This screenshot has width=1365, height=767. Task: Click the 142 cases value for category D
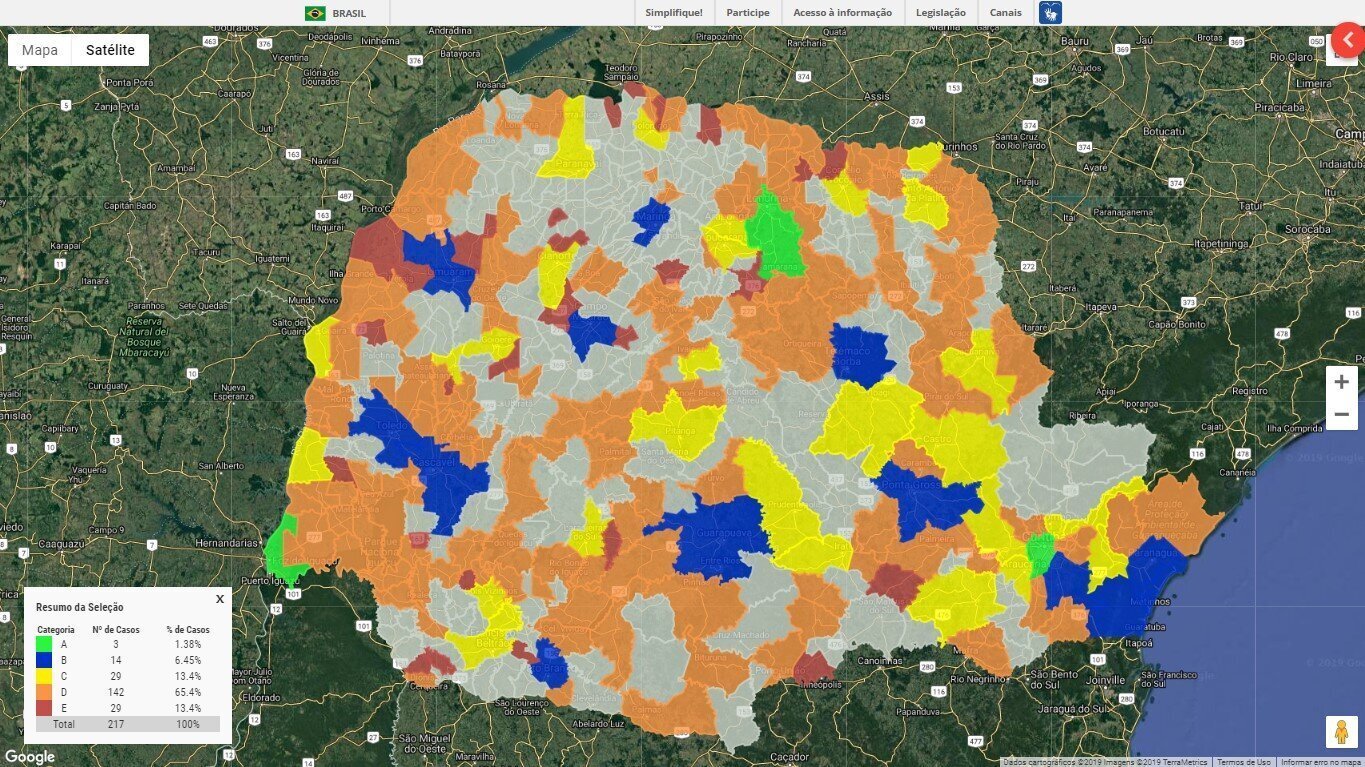pos(116,692)
